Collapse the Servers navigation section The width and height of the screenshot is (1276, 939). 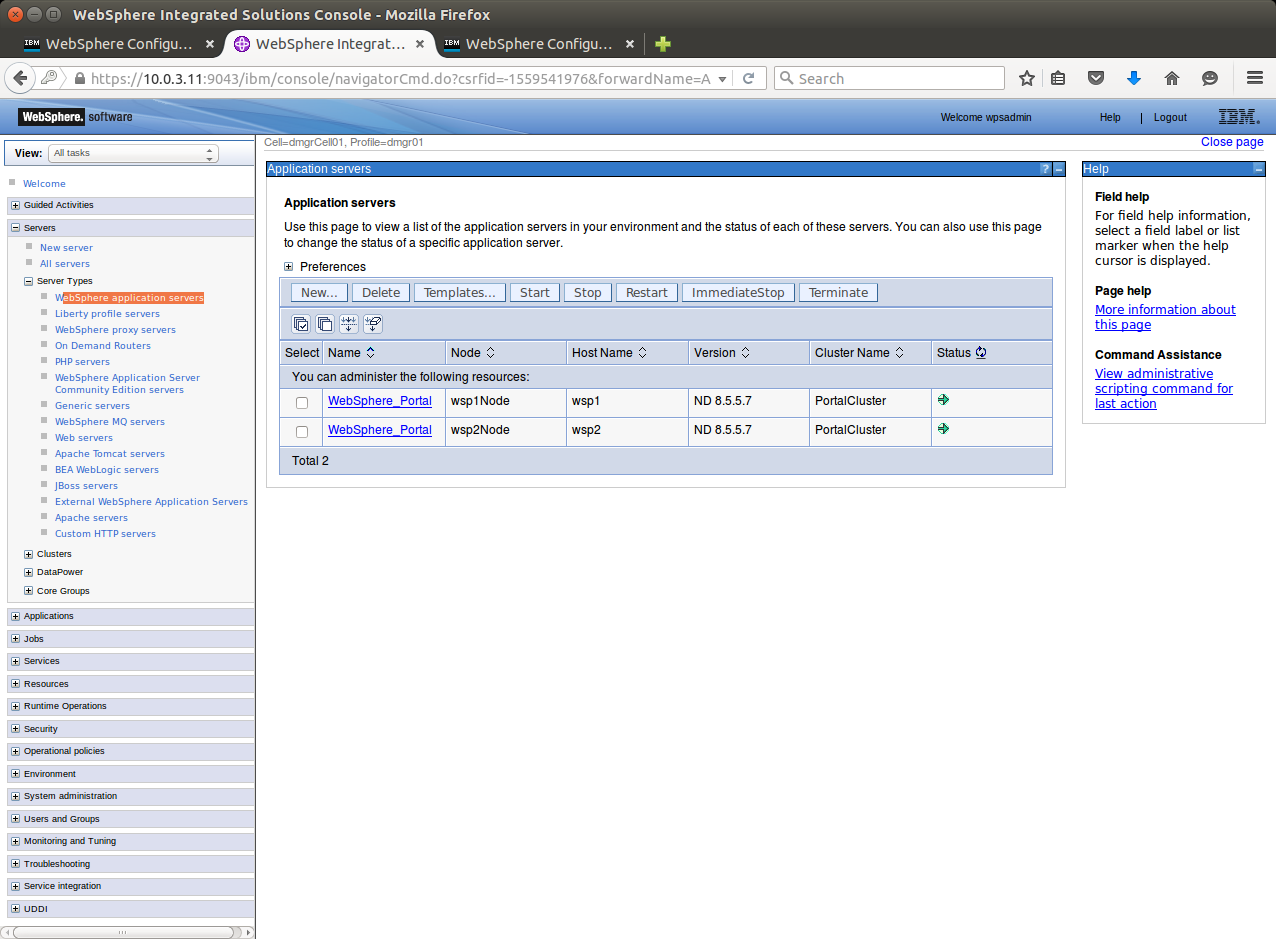tap(15, 228)
